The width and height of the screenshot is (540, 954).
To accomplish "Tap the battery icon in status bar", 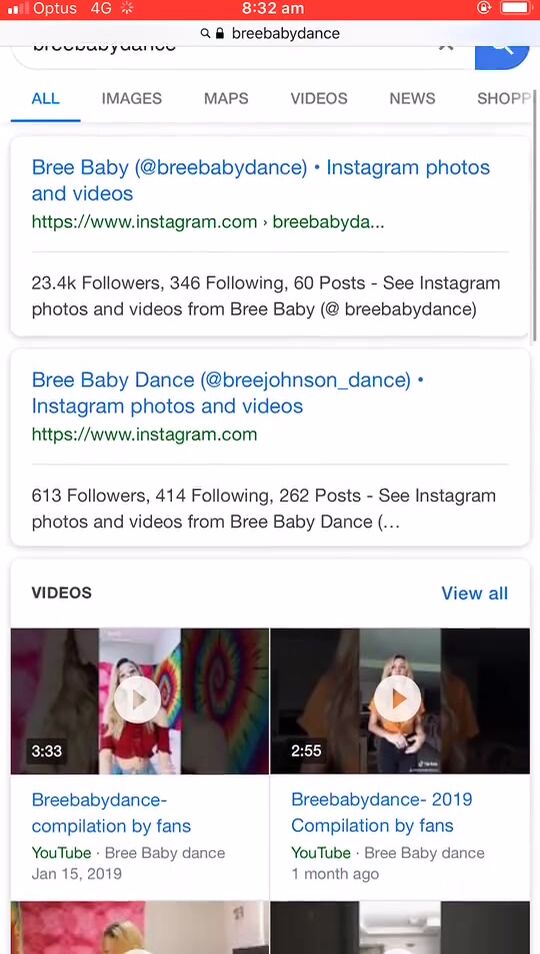I will tap(516, 9).
